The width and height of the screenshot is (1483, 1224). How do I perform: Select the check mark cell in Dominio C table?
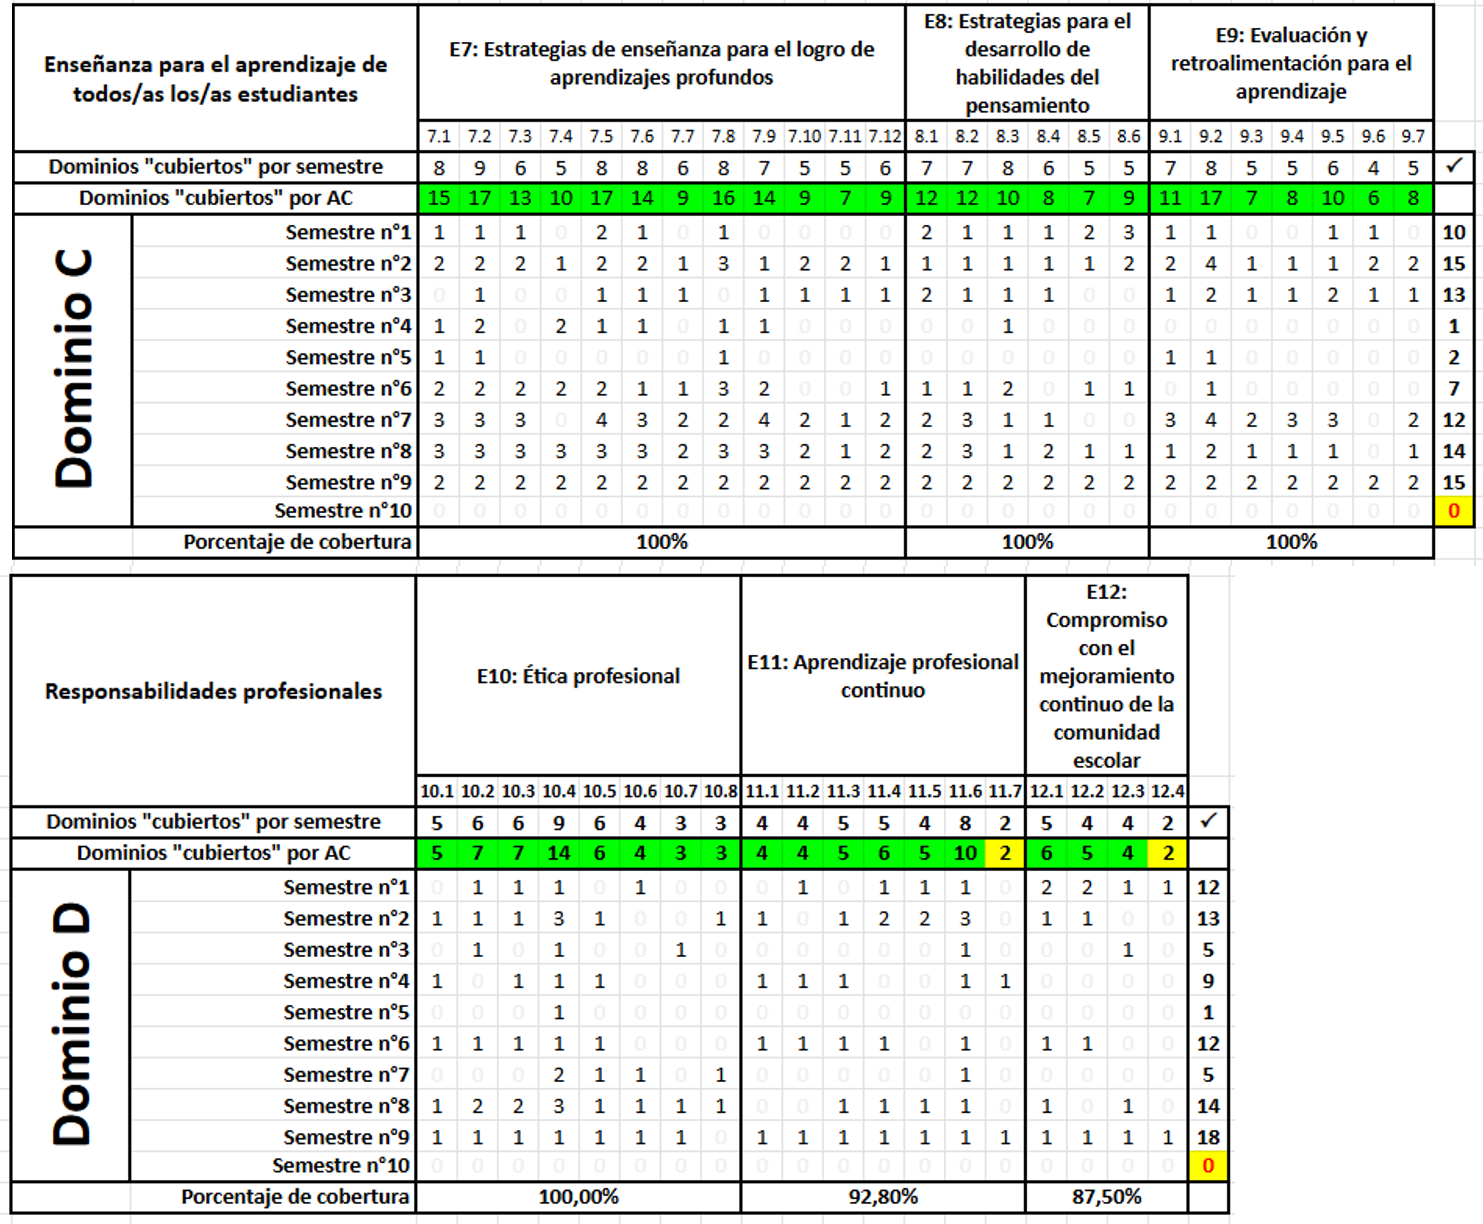tap(1454, 166)
